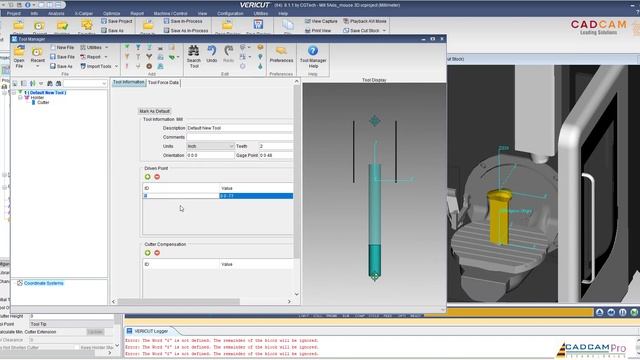Add a green mill tool
This screenshot has height=360, width=640.
127,47
